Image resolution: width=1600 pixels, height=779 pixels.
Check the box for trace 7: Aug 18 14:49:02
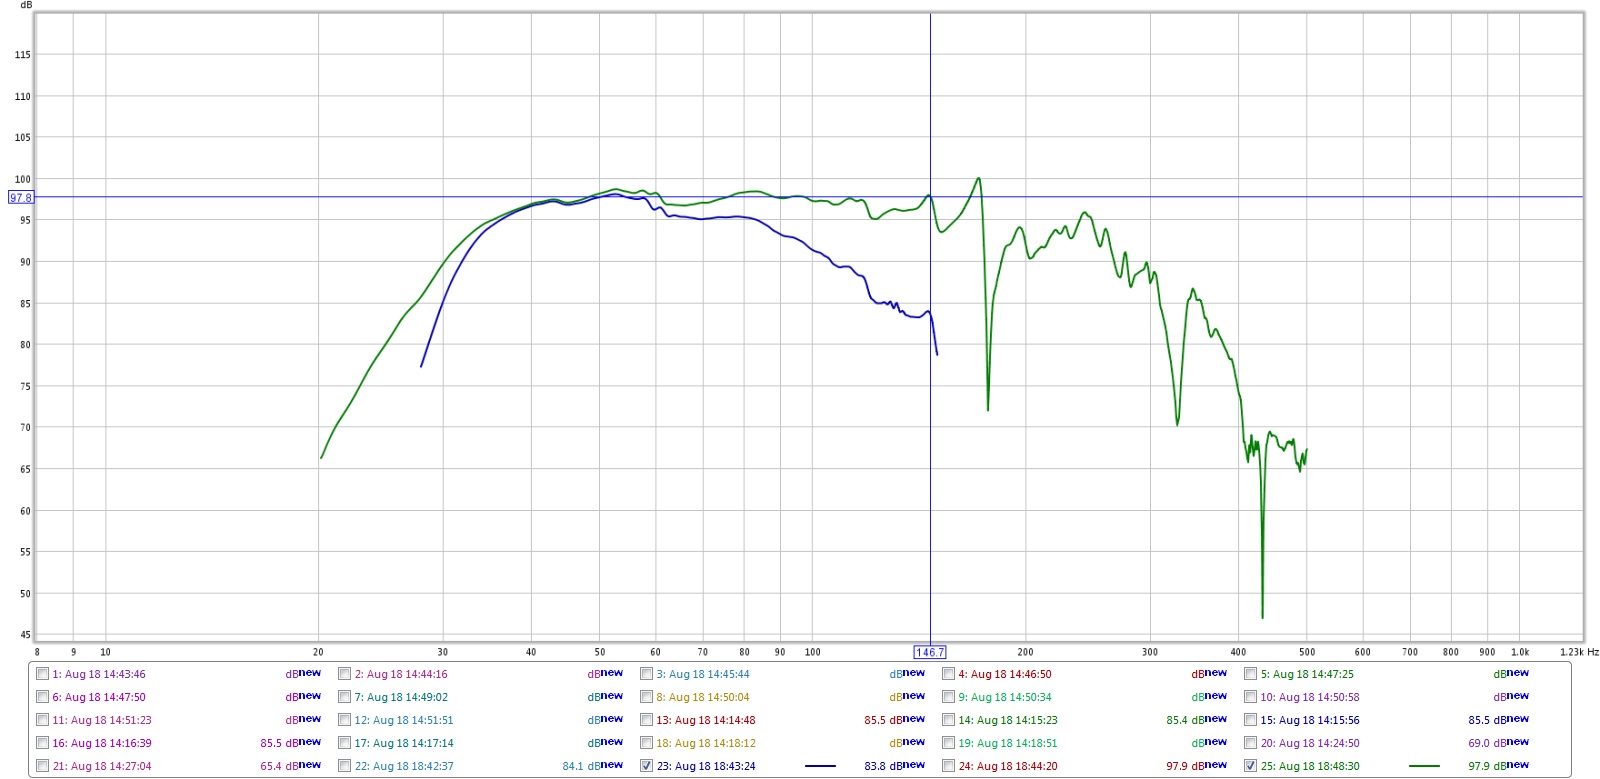344,696
